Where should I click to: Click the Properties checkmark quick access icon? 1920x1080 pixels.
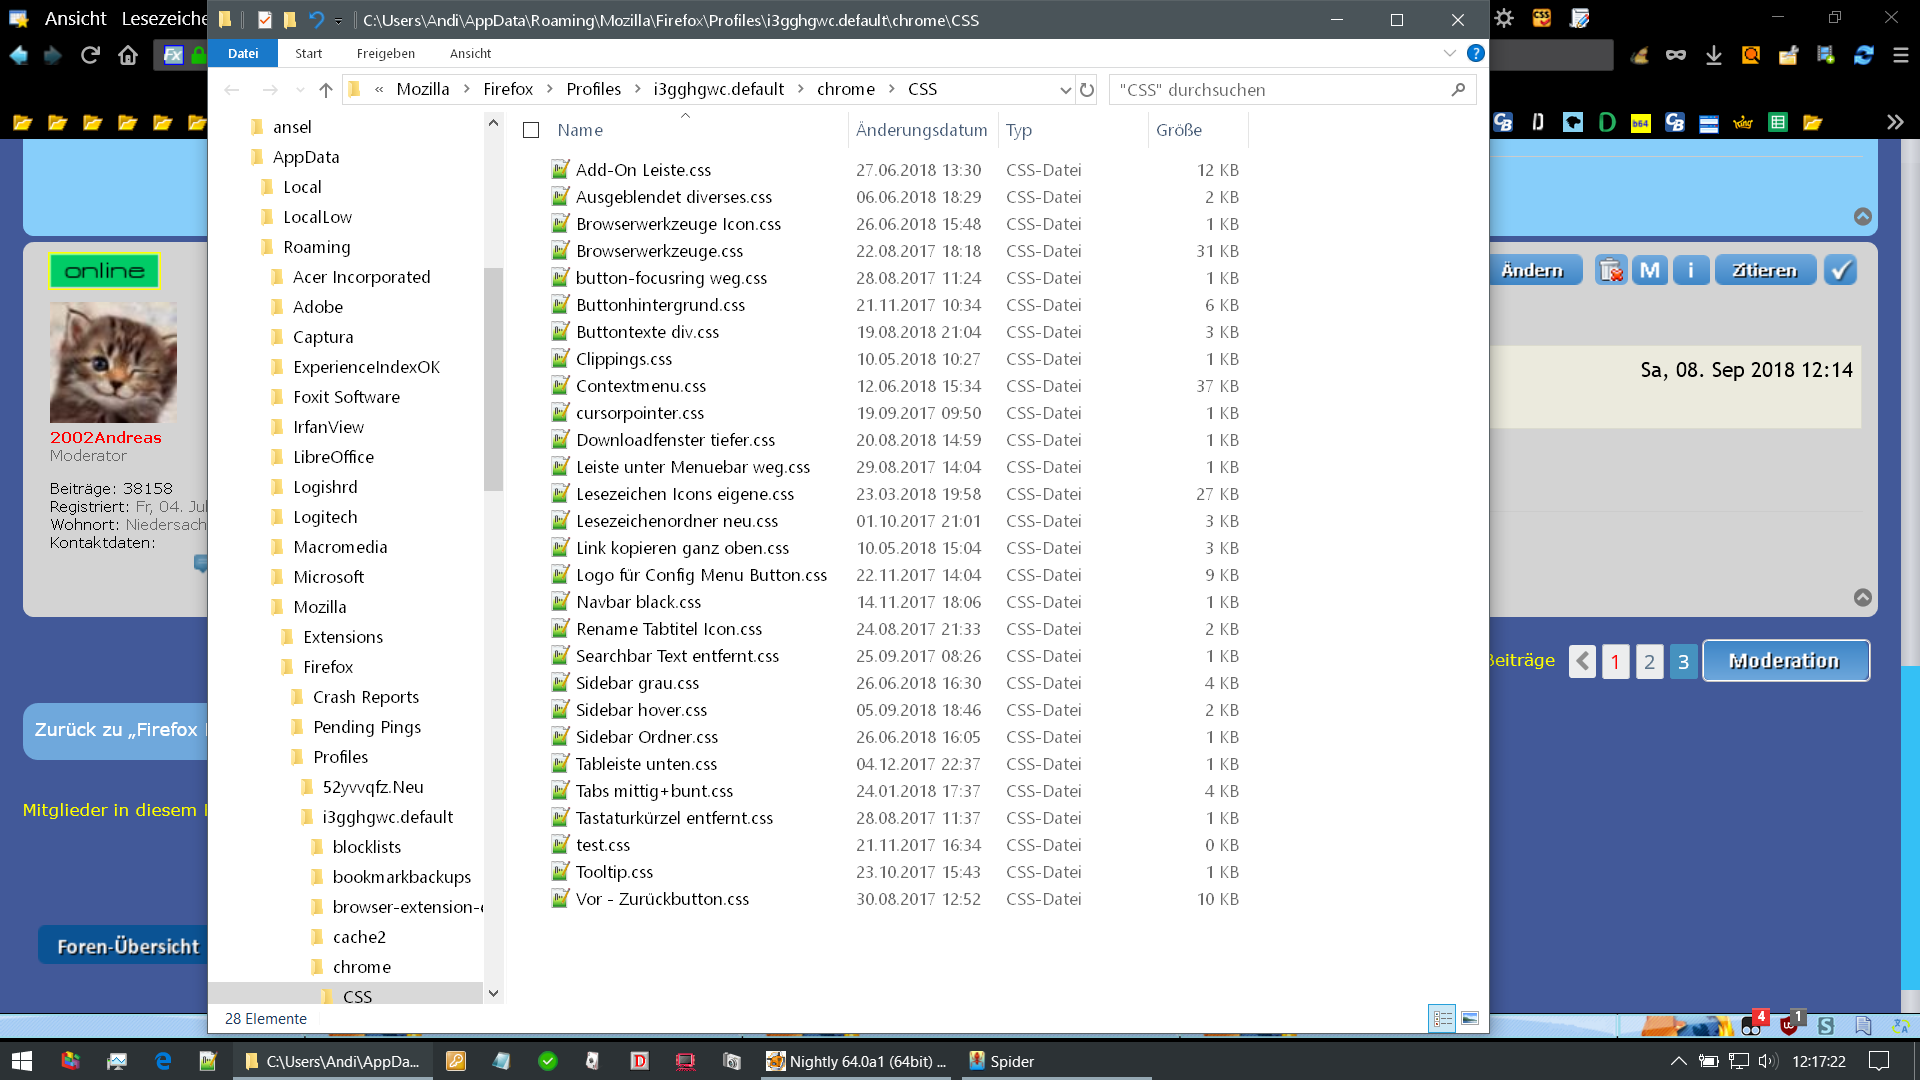[x=264, y=20]
